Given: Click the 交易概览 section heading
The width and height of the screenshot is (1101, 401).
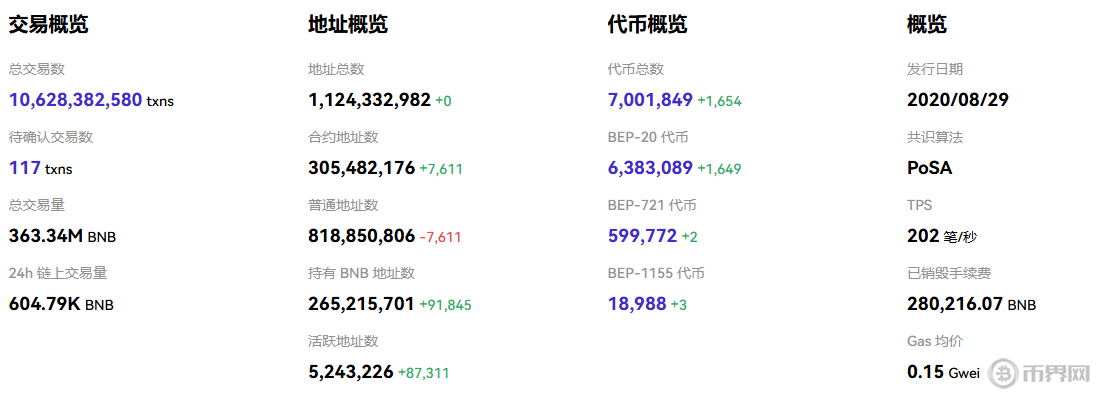Looking at the screenshot, I should click(x=49, y=25).
